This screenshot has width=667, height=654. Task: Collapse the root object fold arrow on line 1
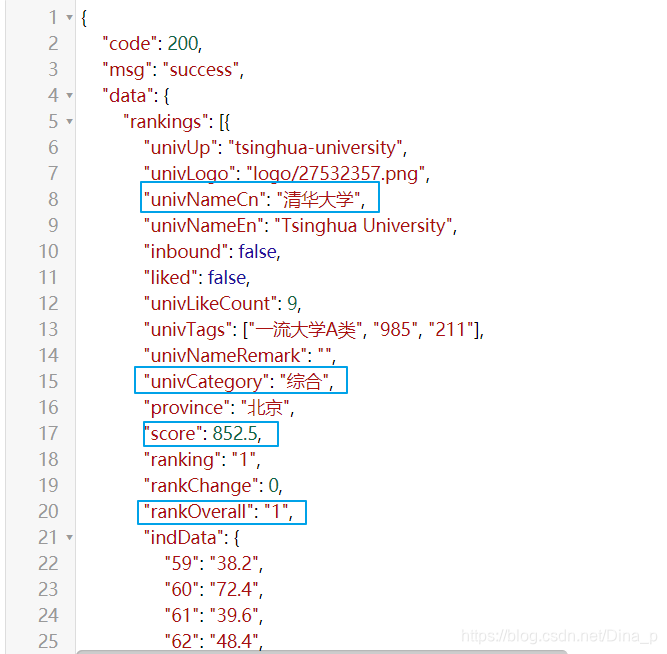pos(69,18)
